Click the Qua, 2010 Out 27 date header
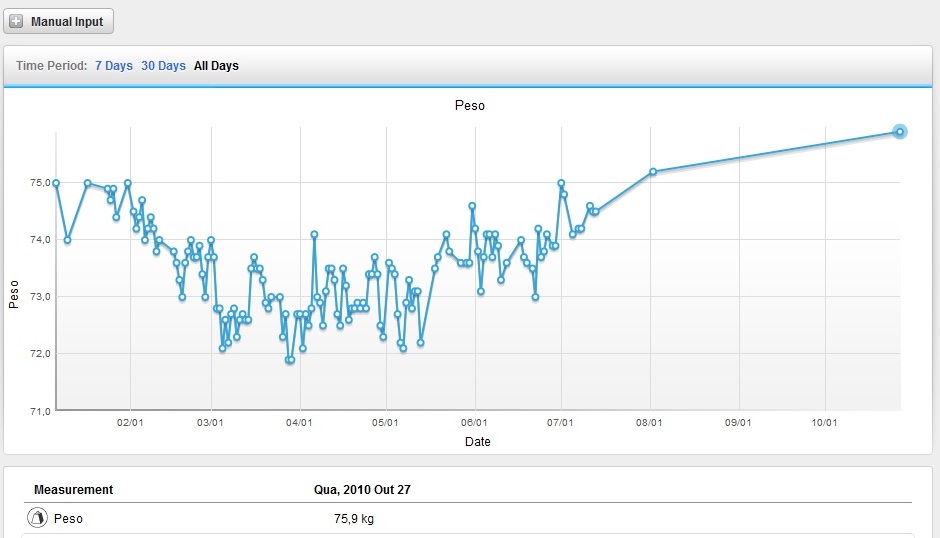This screenshot has height=538, width=940. click(x=363, y=489)
